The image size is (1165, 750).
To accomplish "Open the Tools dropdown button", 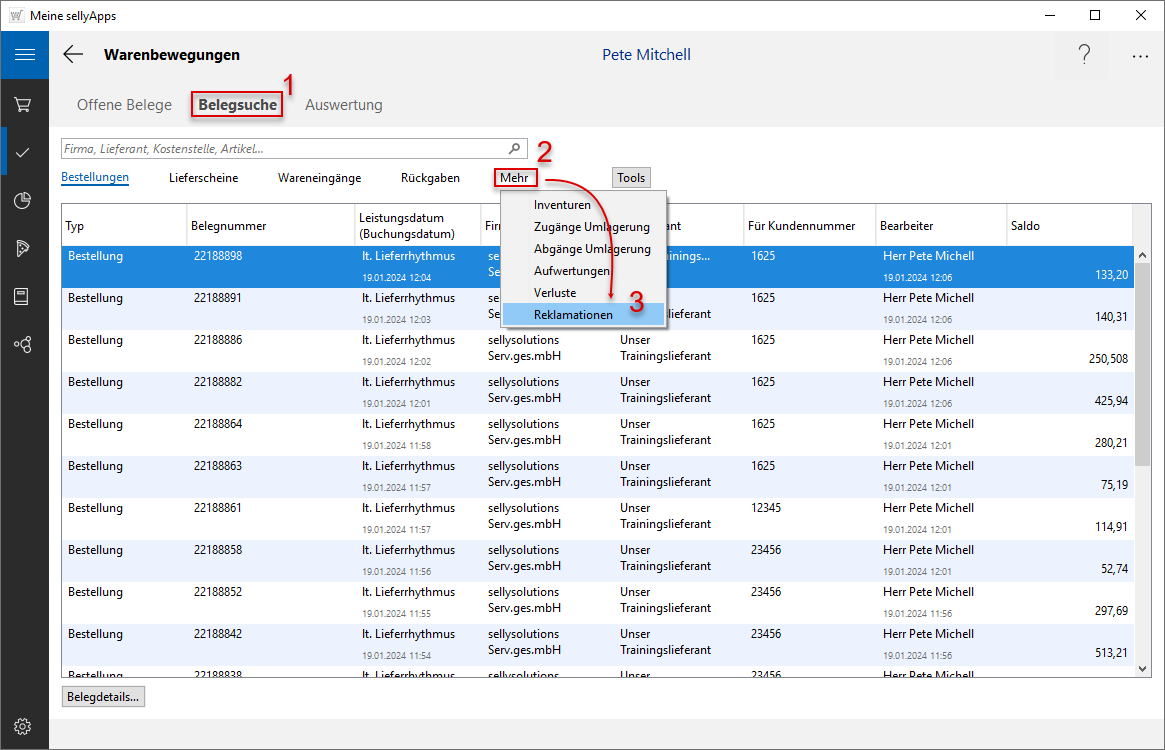I will point(631,178).
